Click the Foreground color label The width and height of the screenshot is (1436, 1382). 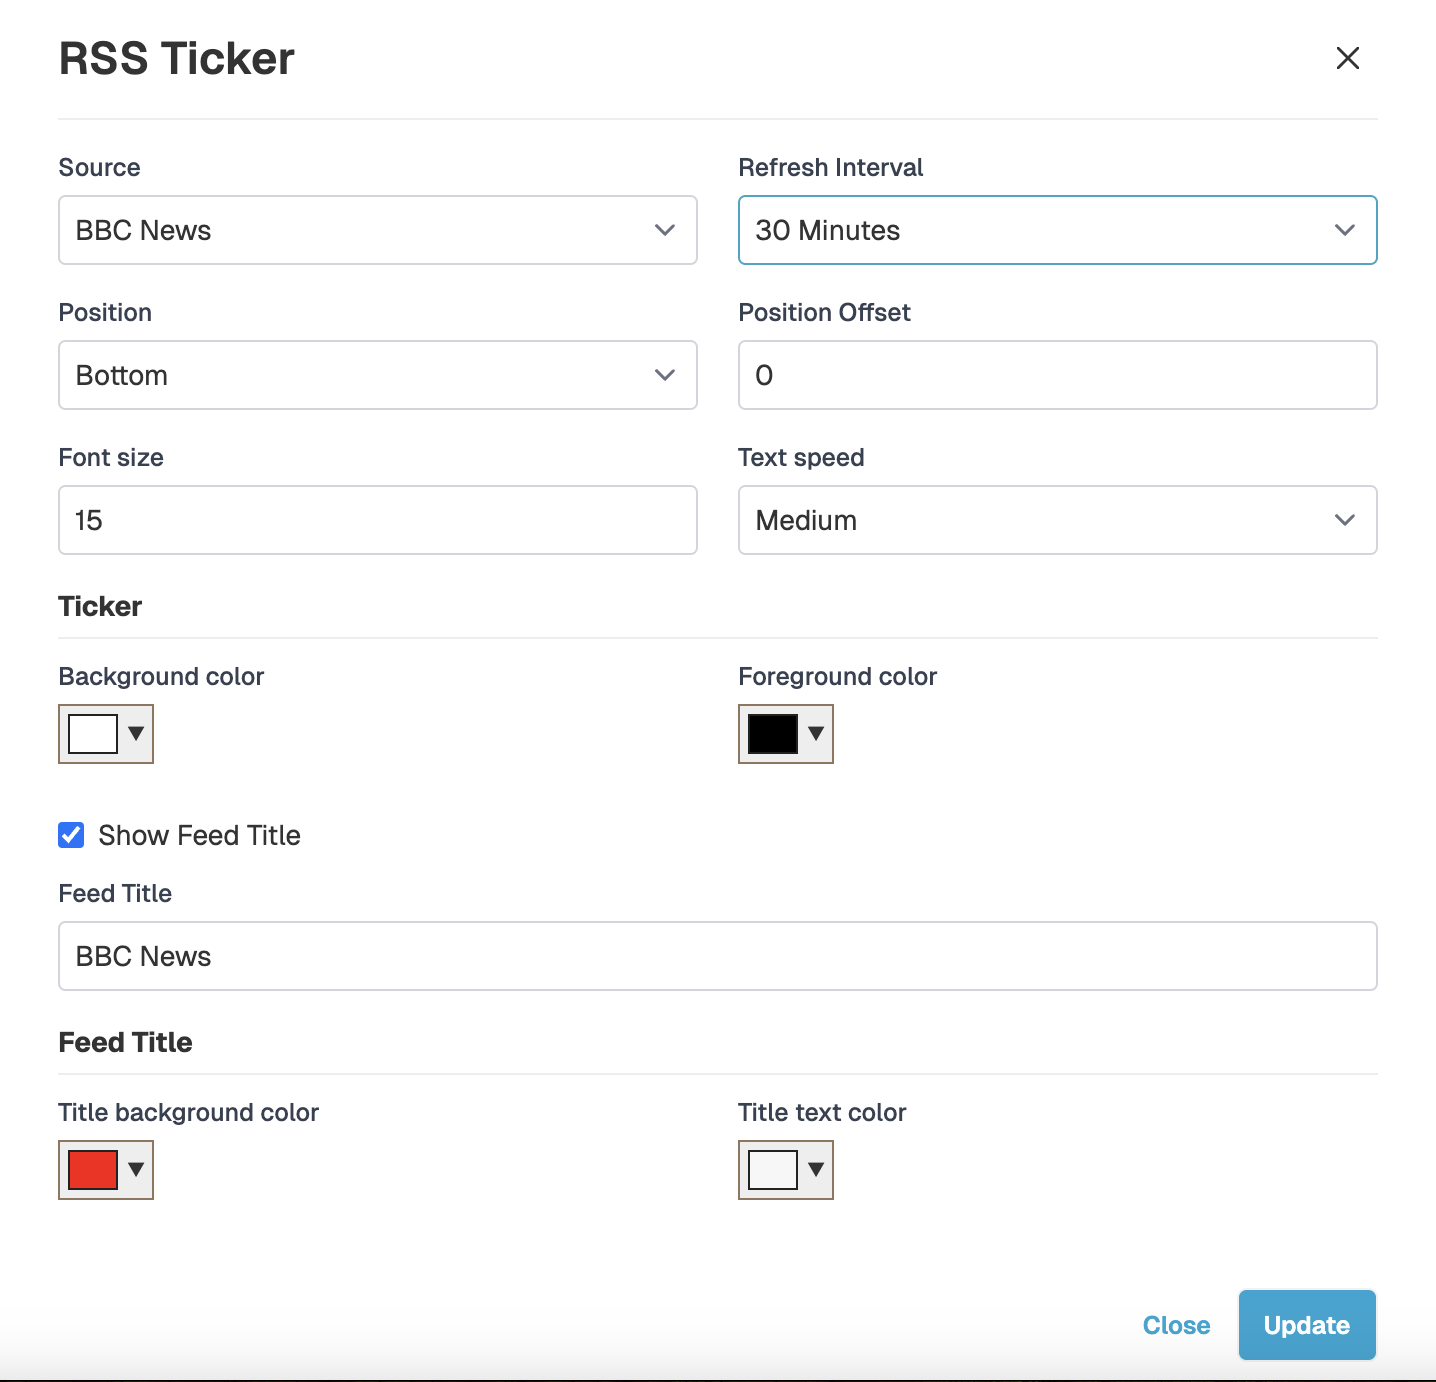[x=838, y=676]
